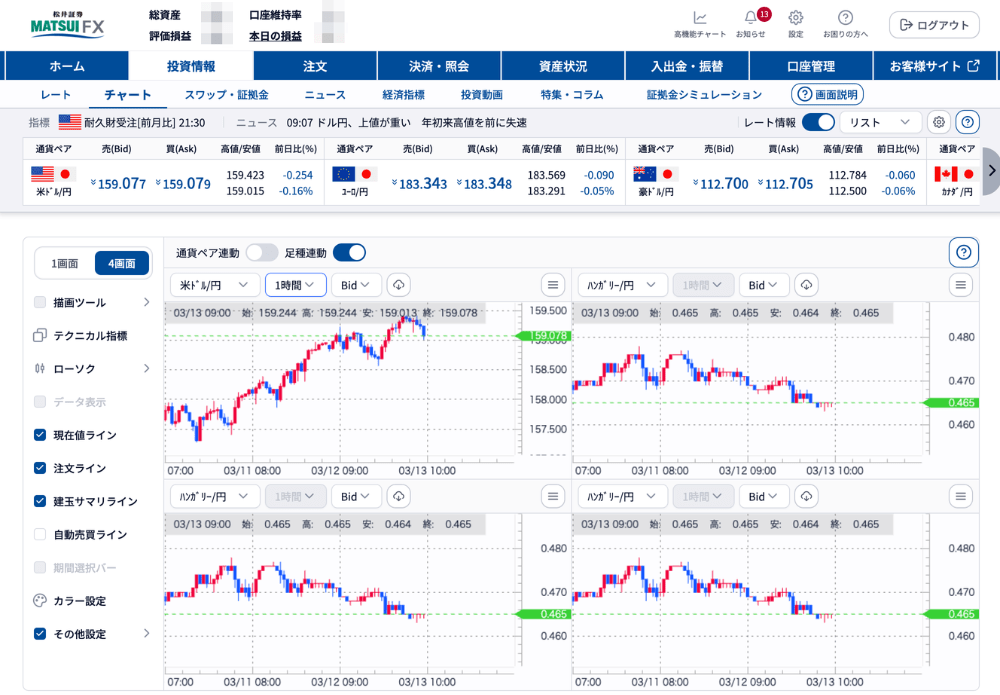
Task: Uncheck the 現在値ライン checkbox
Action: pos(40,435)
